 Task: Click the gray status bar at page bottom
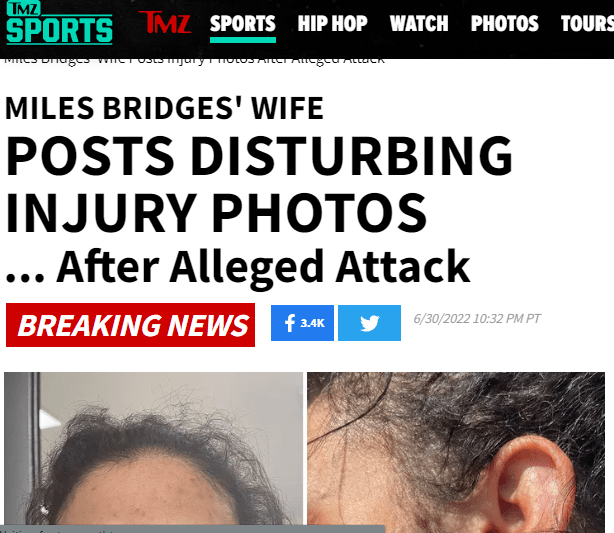click(x=193, y=529)
